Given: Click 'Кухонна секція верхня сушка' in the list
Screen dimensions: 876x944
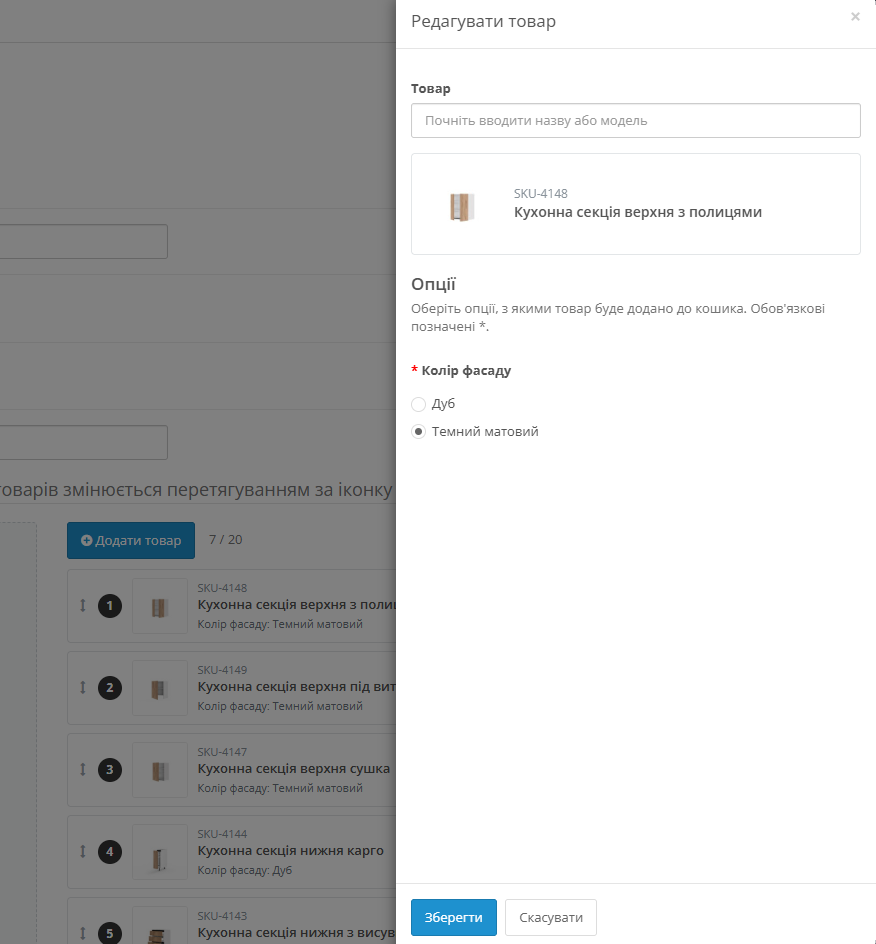Looking at the screenshot, I should 294,769.
